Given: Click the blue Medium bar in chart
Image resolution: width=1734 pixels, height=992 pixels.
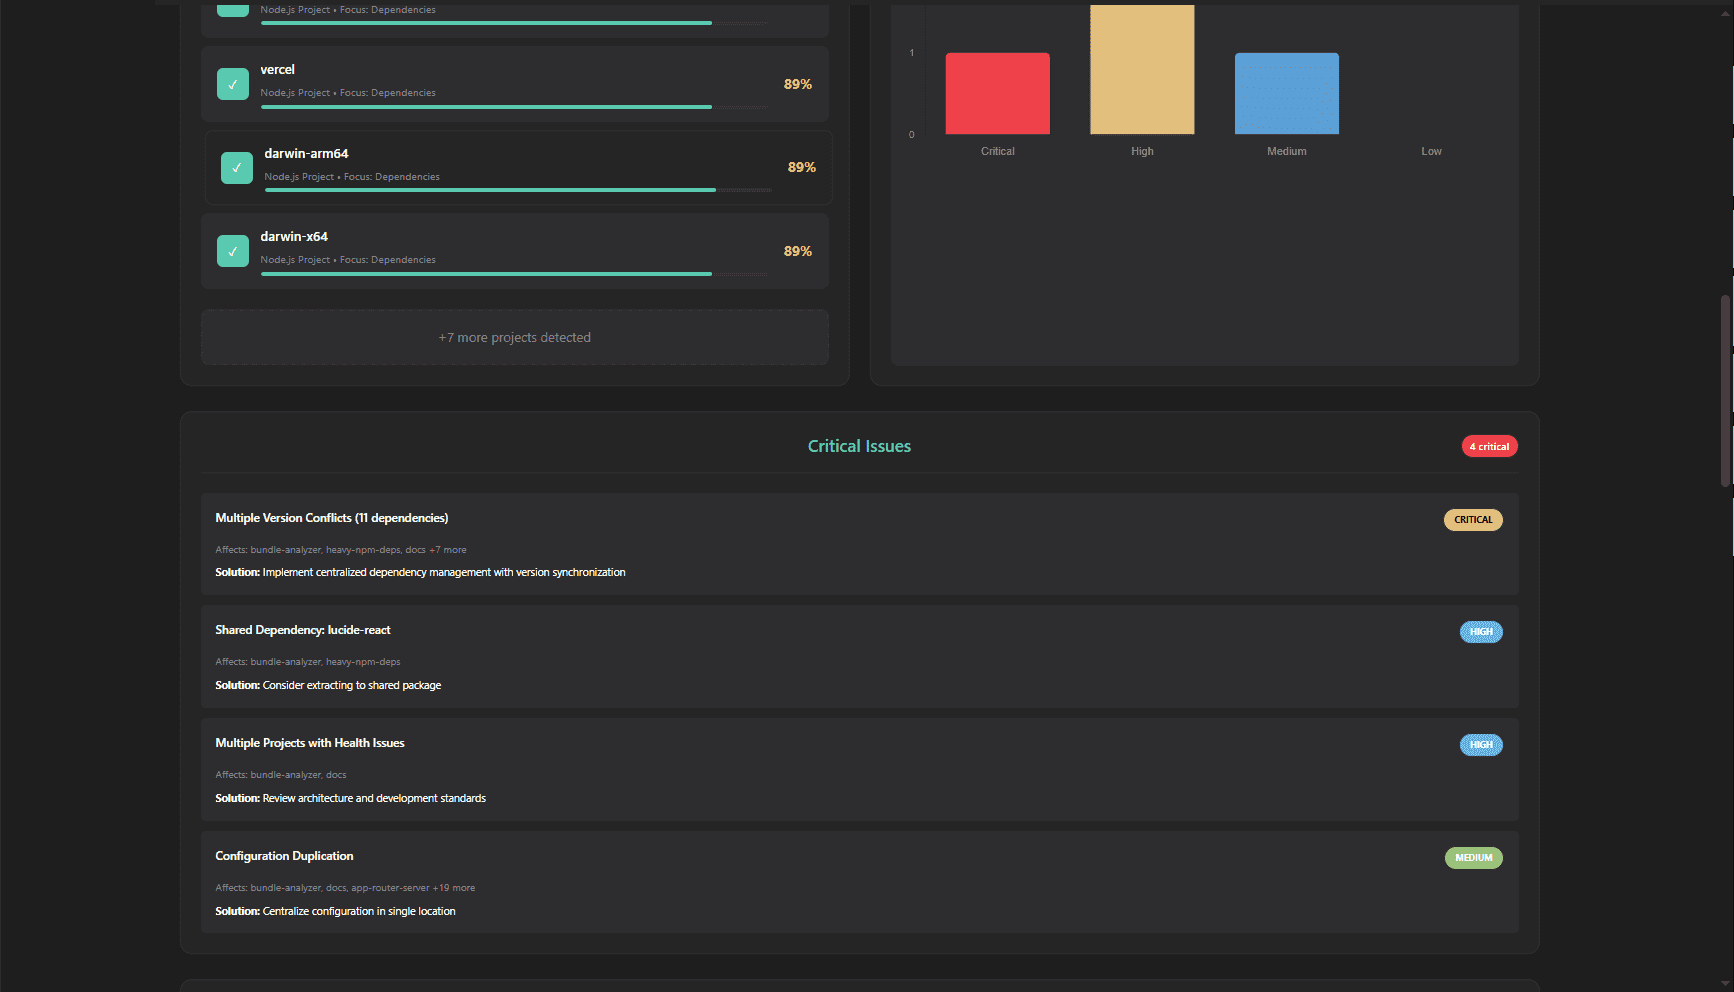Looking at the screenshot, I should pos(1286,93).
